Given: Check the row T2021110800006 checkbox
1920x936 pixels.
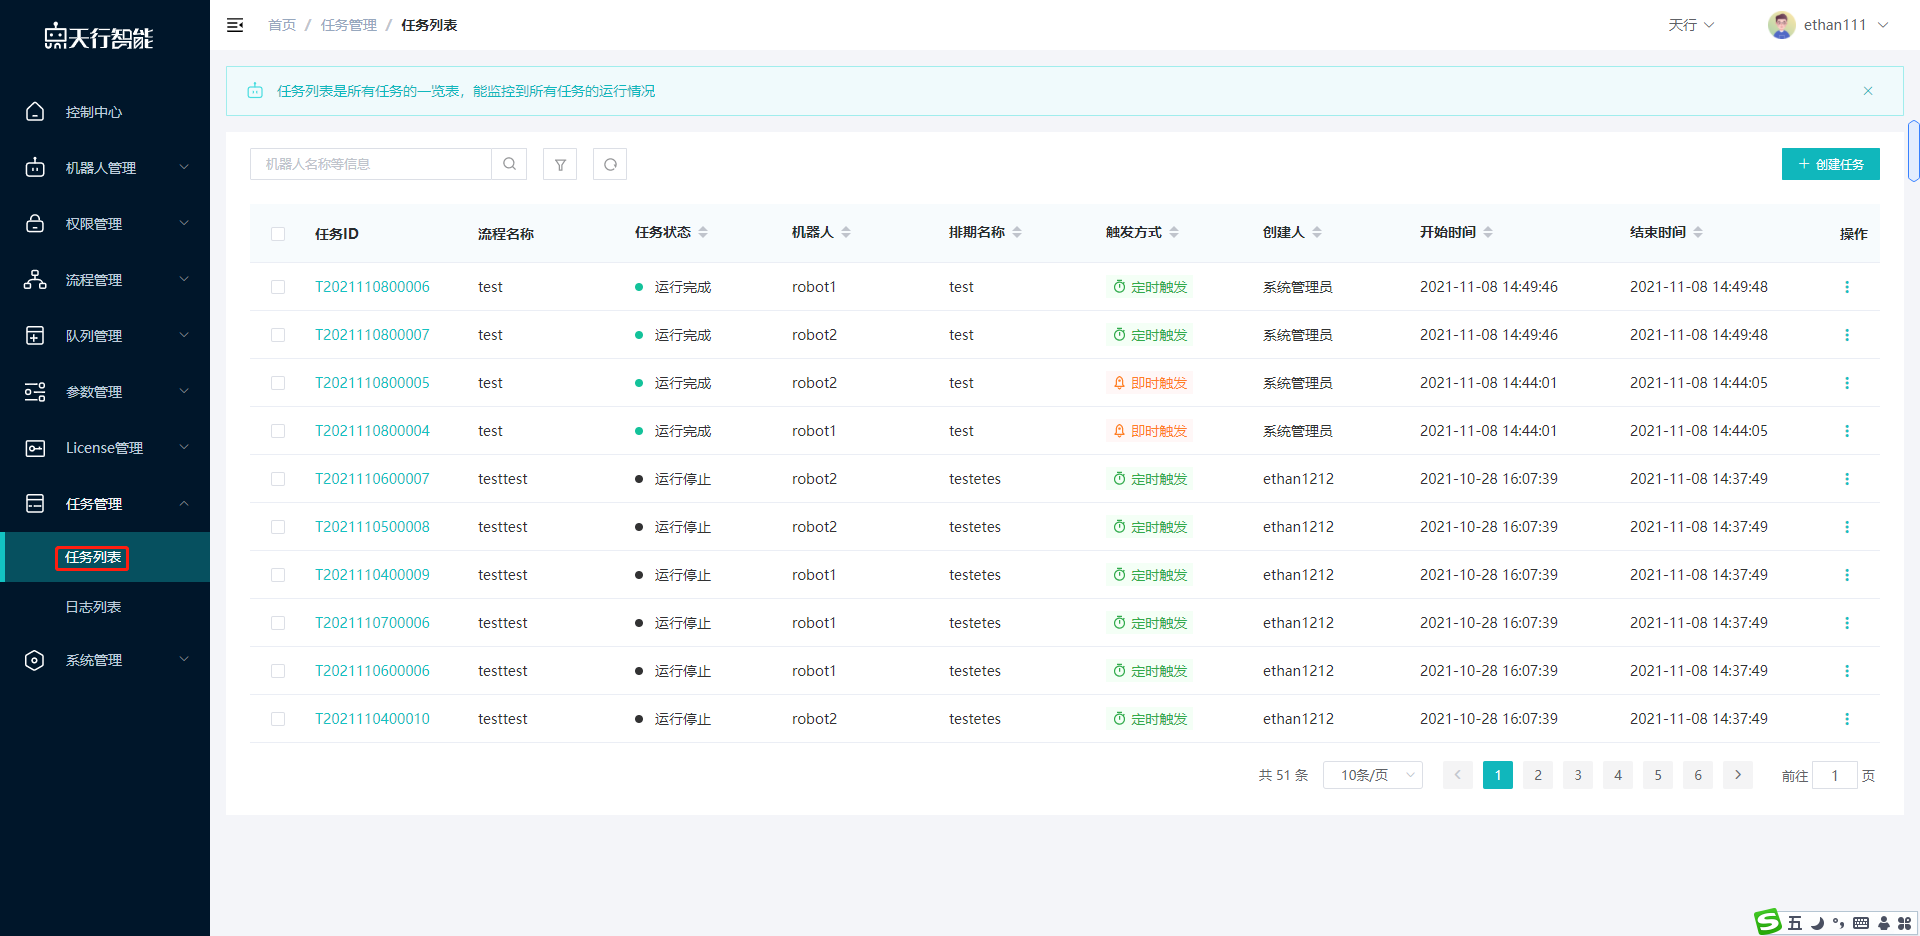Looking at the screenshot, I should click(278, 287).
